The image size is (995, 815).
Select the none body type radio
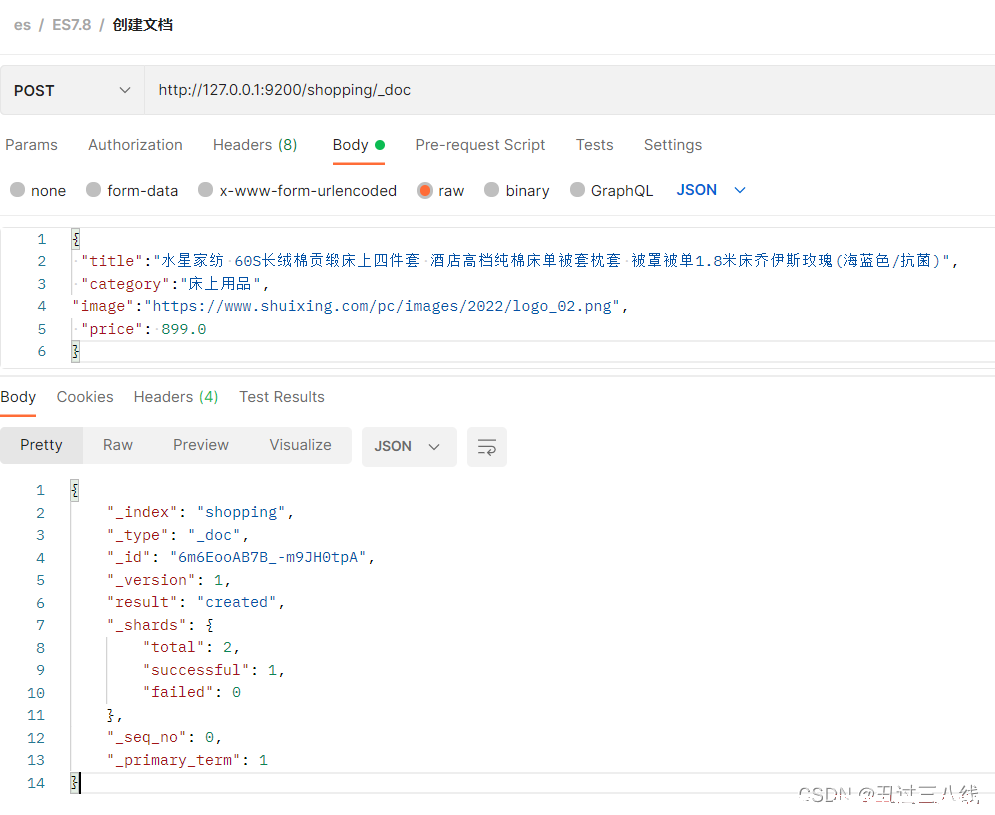18,190
